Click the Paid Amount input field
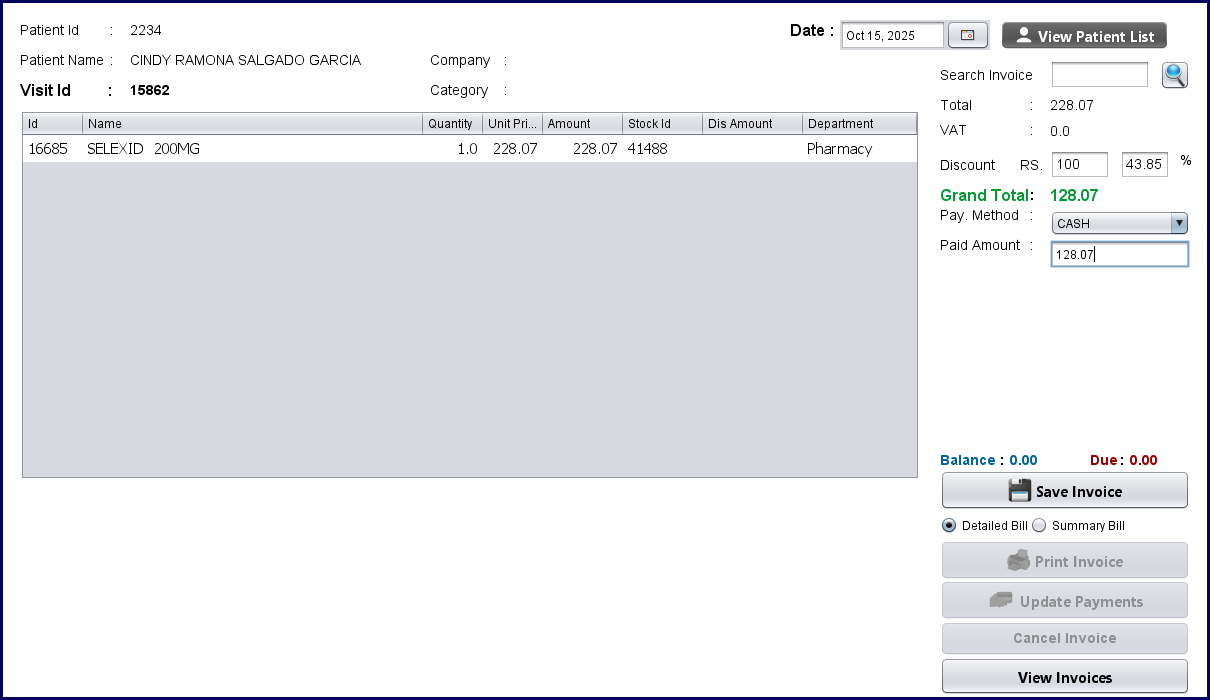 click(1119, 255)
